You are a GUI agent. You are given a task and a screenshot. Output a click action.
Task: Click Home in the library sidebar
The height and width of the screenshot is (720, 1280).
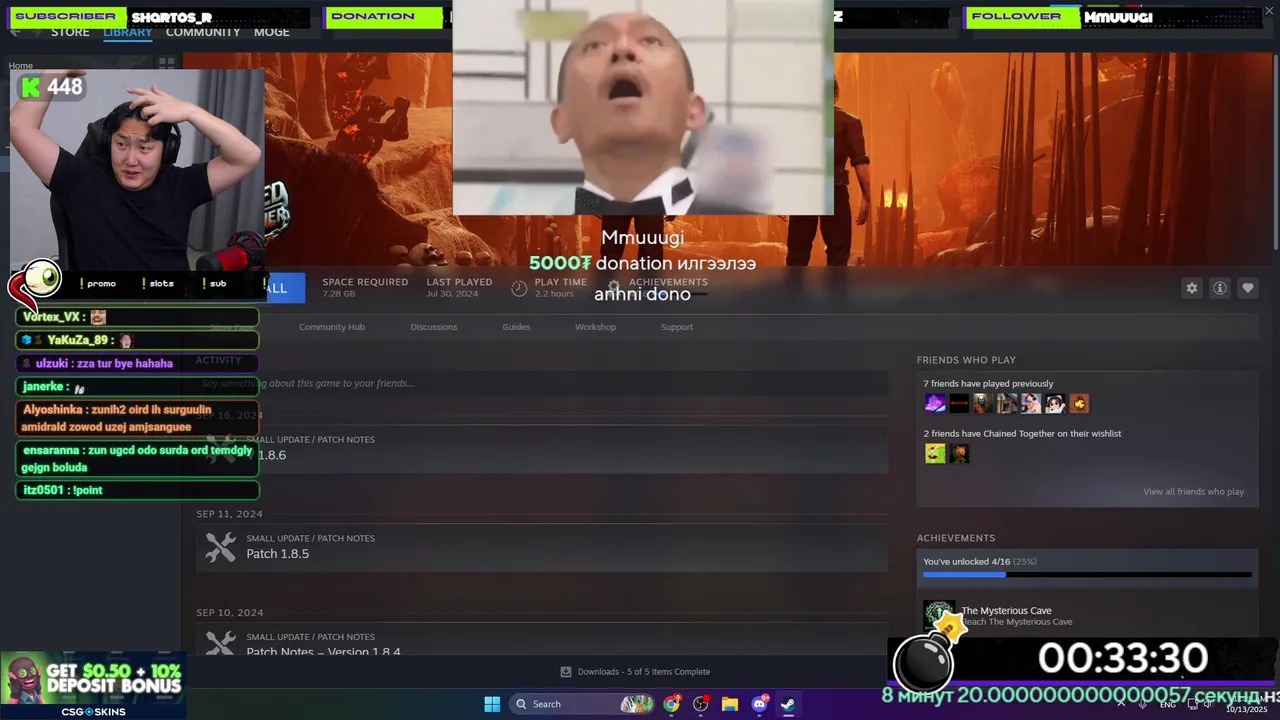pyautogui.click(x=21, y=66)
